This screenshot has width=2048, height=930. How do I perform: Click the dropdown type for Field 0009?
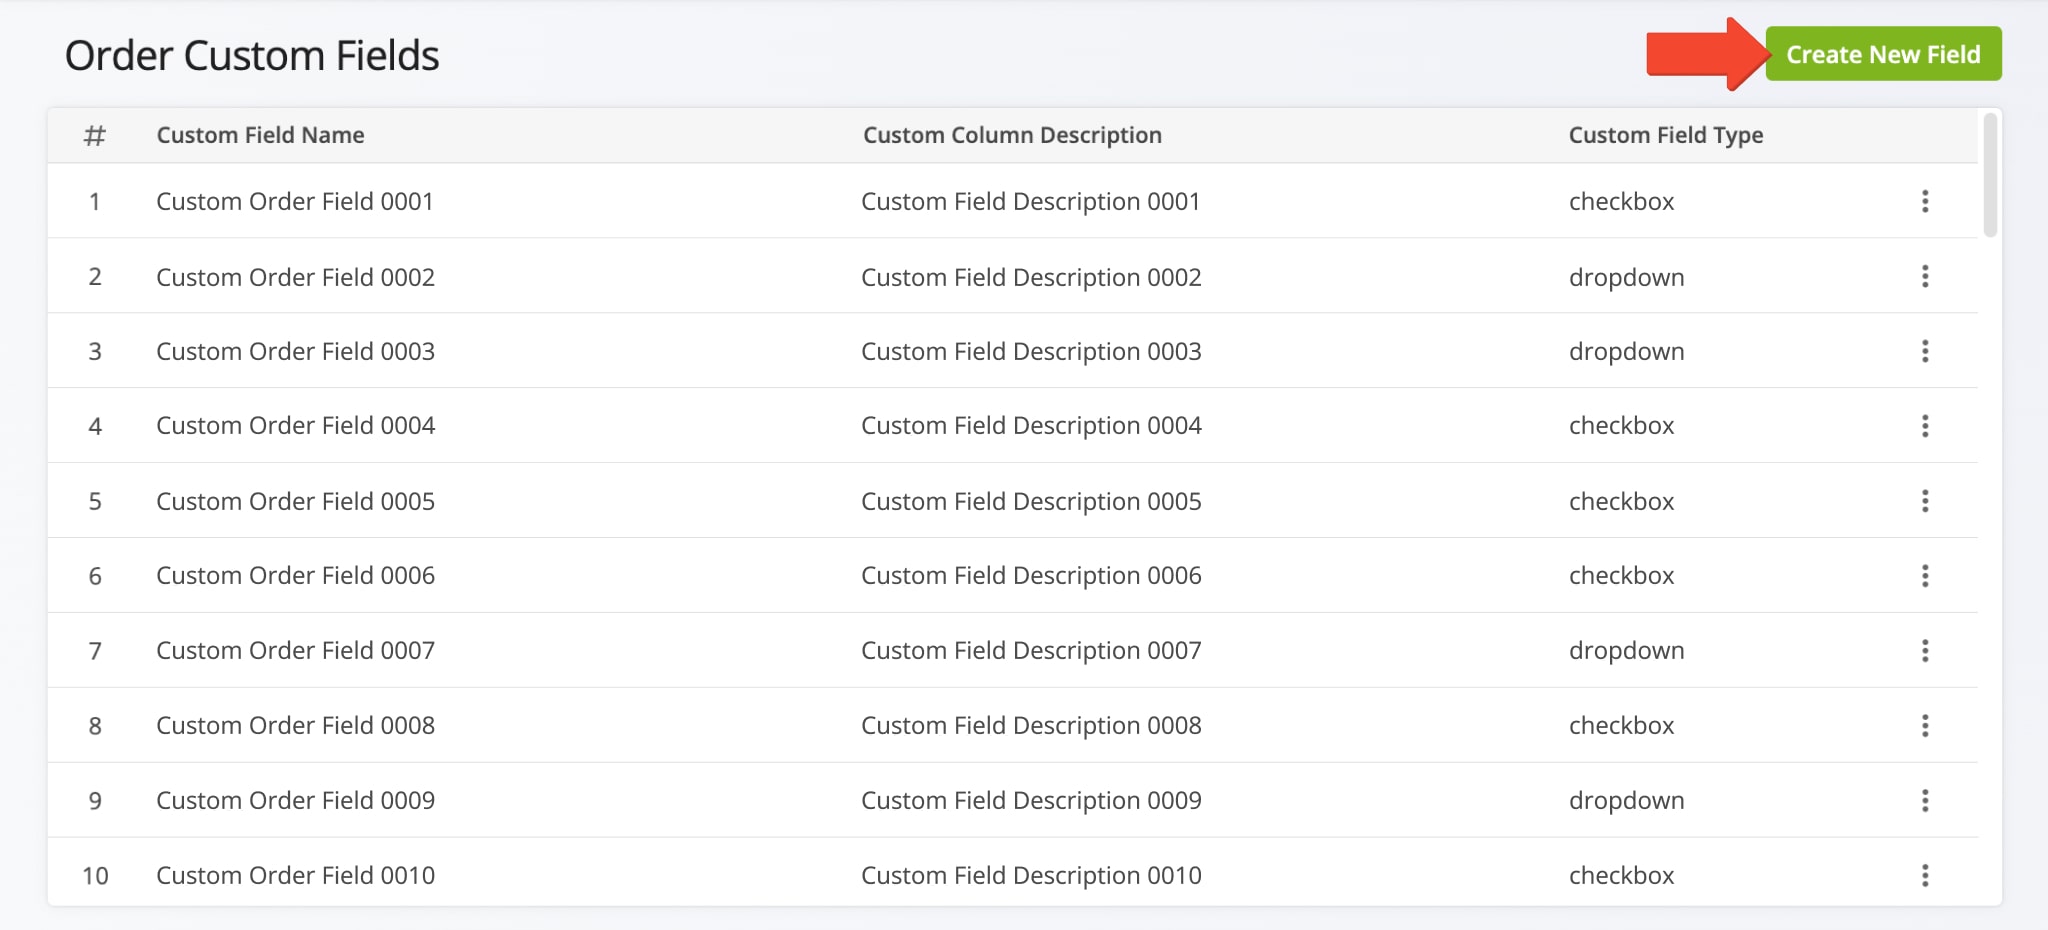tap(1626, 801)
